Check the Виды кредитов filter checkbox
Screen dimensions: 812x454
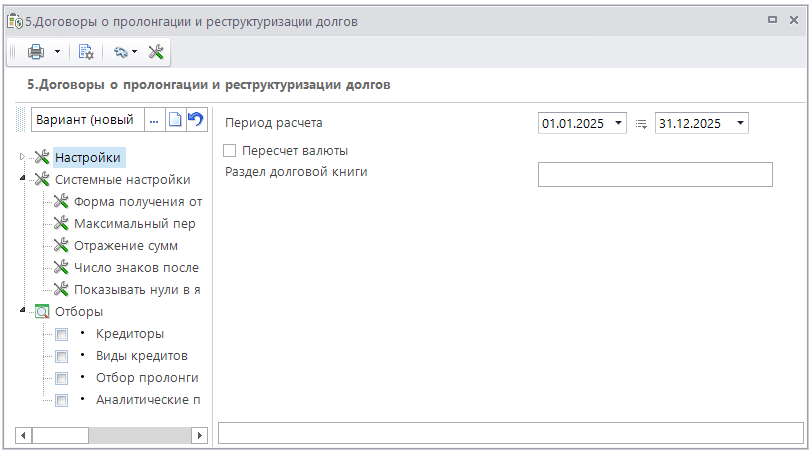[x=61, y=356]
